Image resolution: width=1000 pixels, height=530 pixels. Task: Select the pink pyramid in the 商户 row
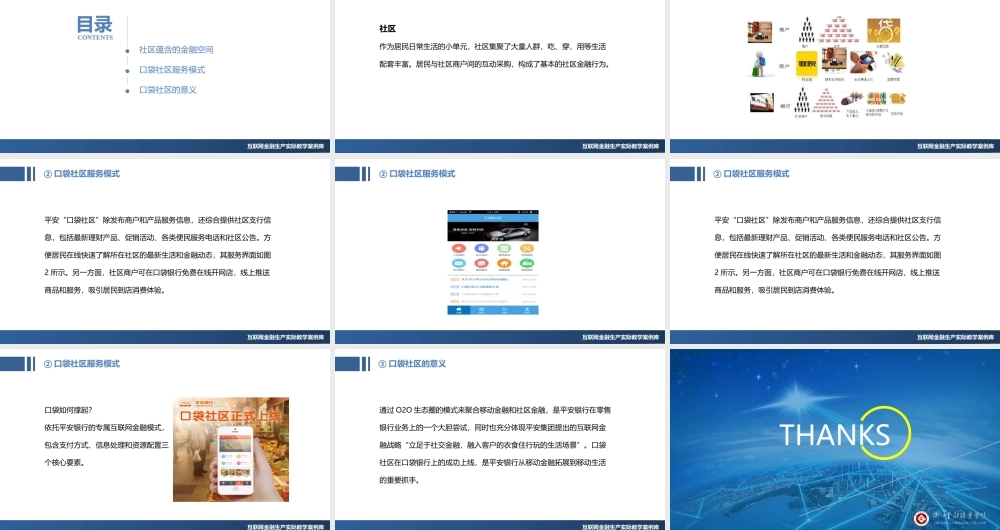click(837, 30)
